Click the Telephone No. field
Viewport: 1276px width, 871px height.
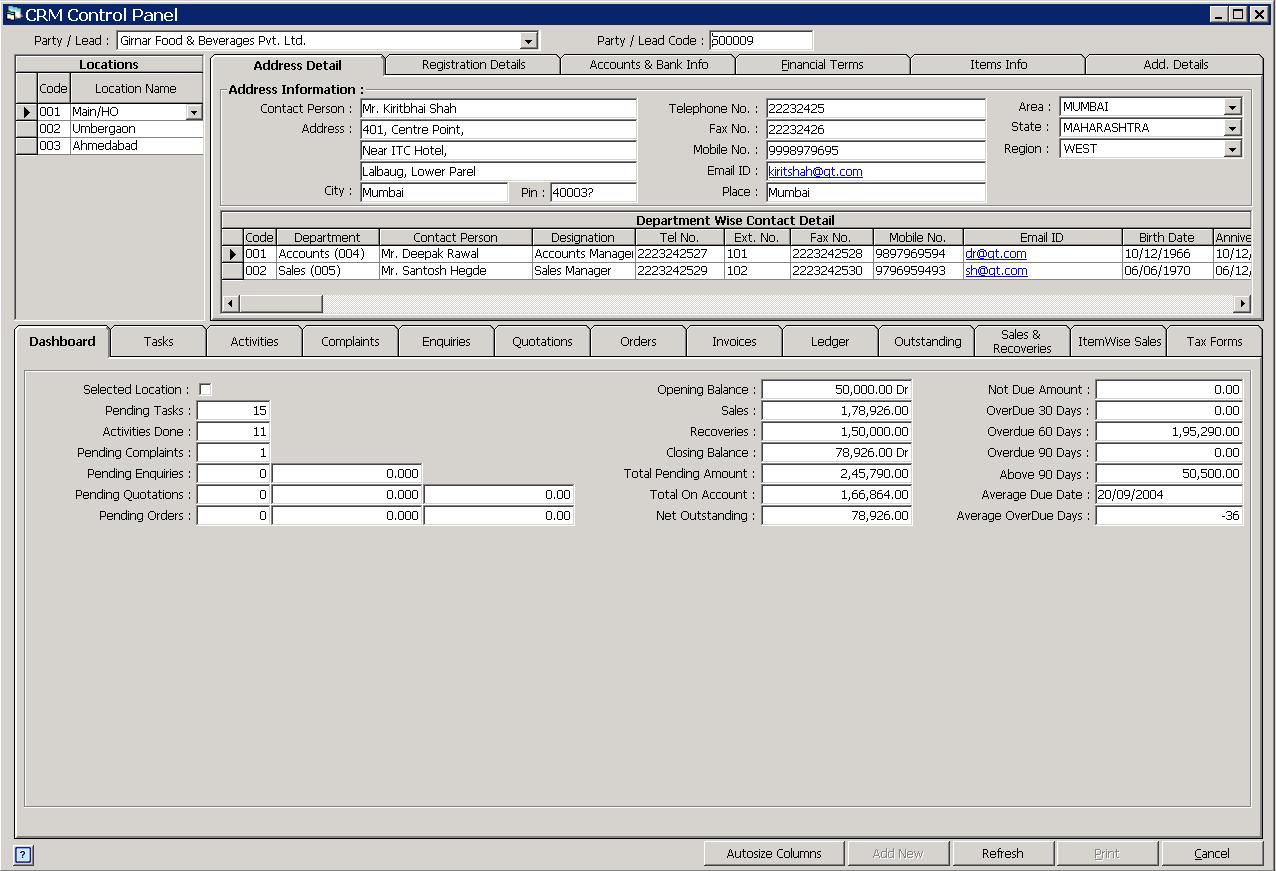tap(876, 109)
